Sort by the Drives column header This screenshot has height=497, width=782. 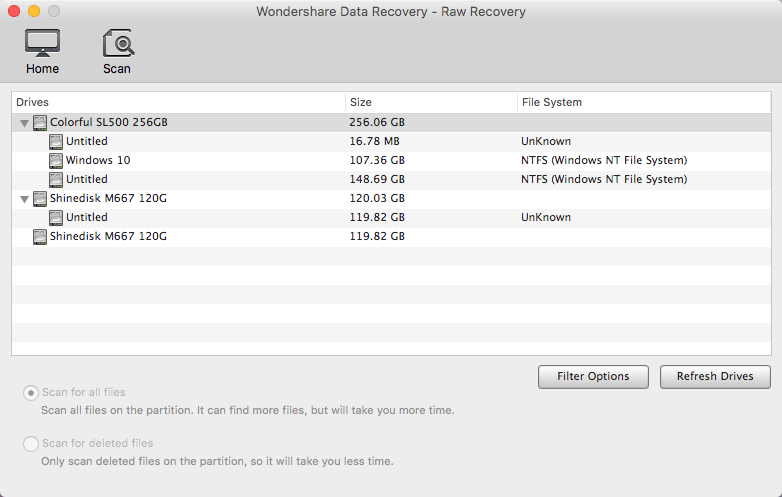pos(179,102)
